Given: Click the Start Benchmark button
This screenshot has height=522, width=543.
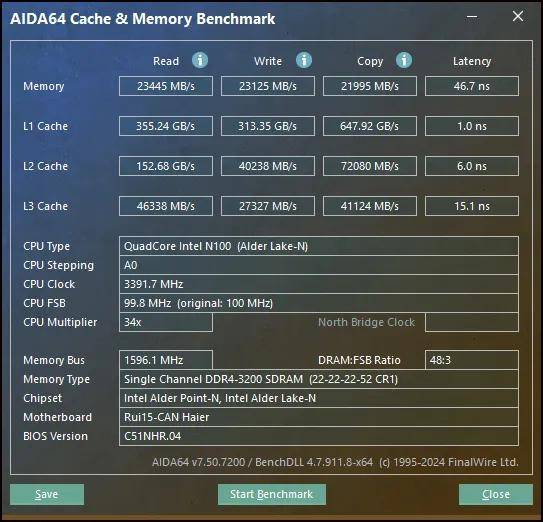Looking at the screenshot, I should (x=272, y=494).
